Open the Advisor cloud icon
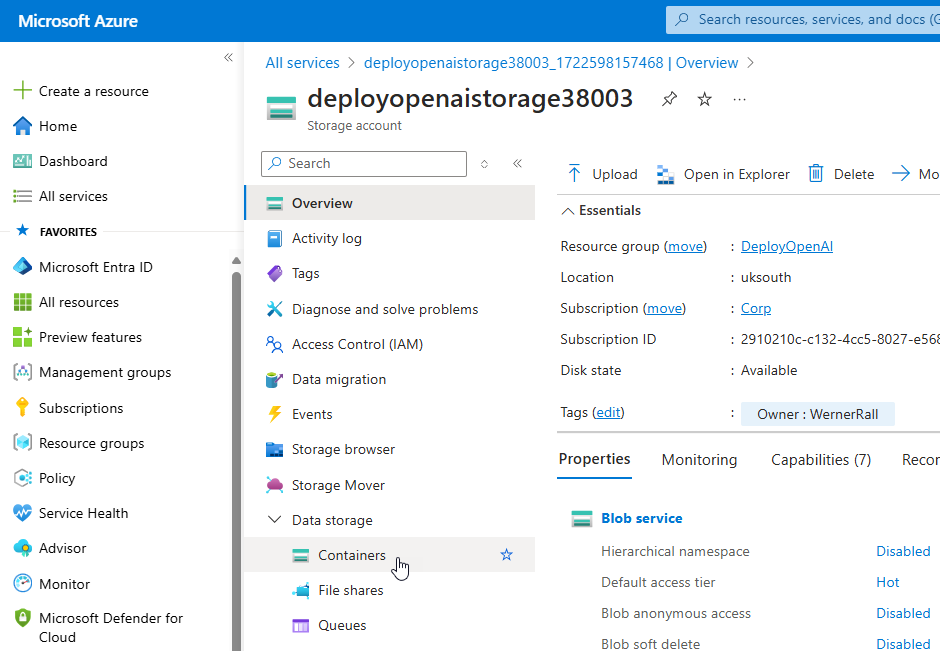940x651 pixels. (22, 548)
